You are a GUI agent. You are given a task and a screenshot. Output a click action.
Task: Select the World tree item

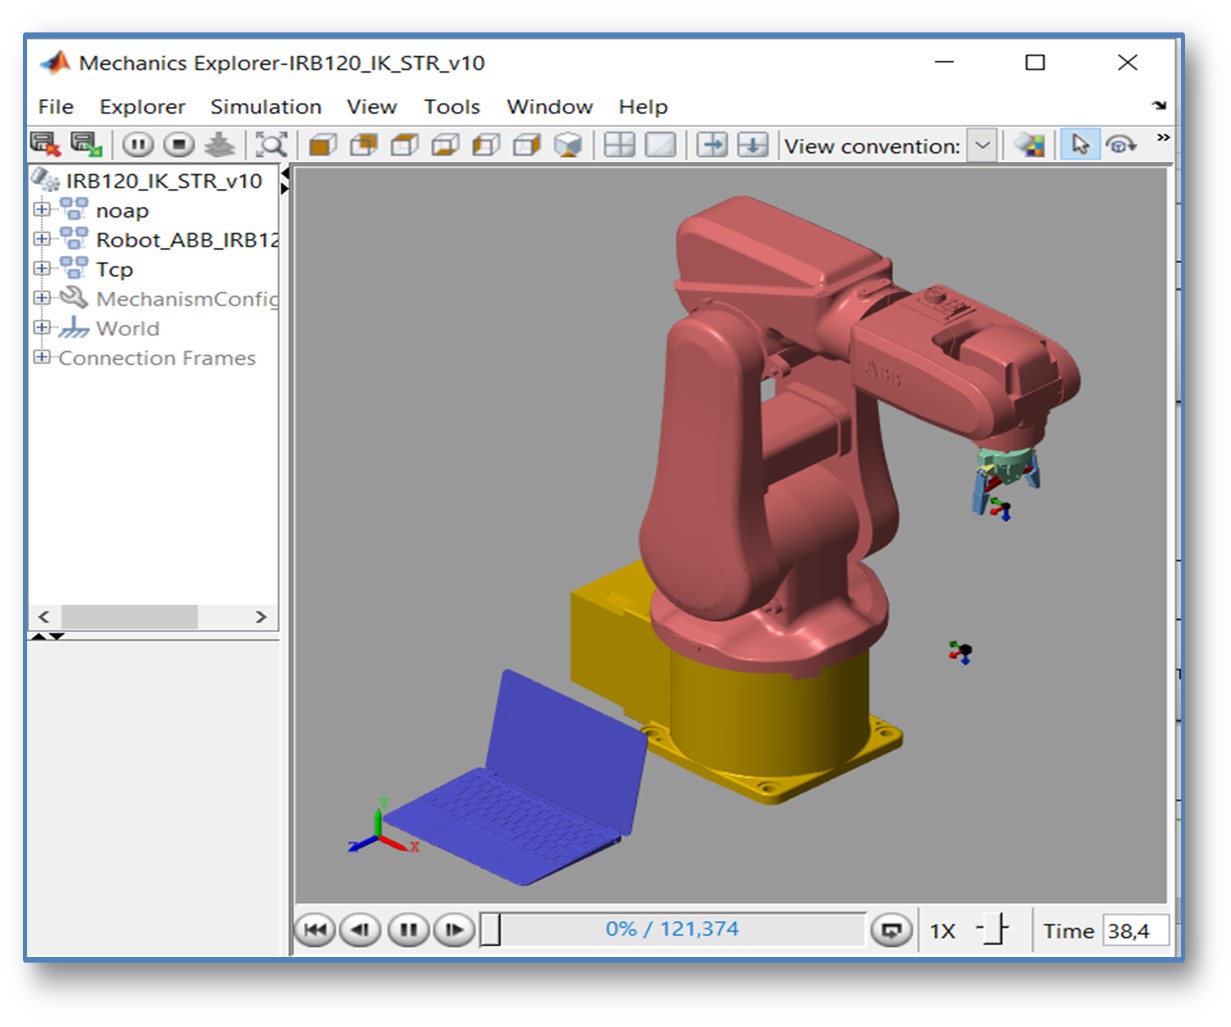coord(127,328)
